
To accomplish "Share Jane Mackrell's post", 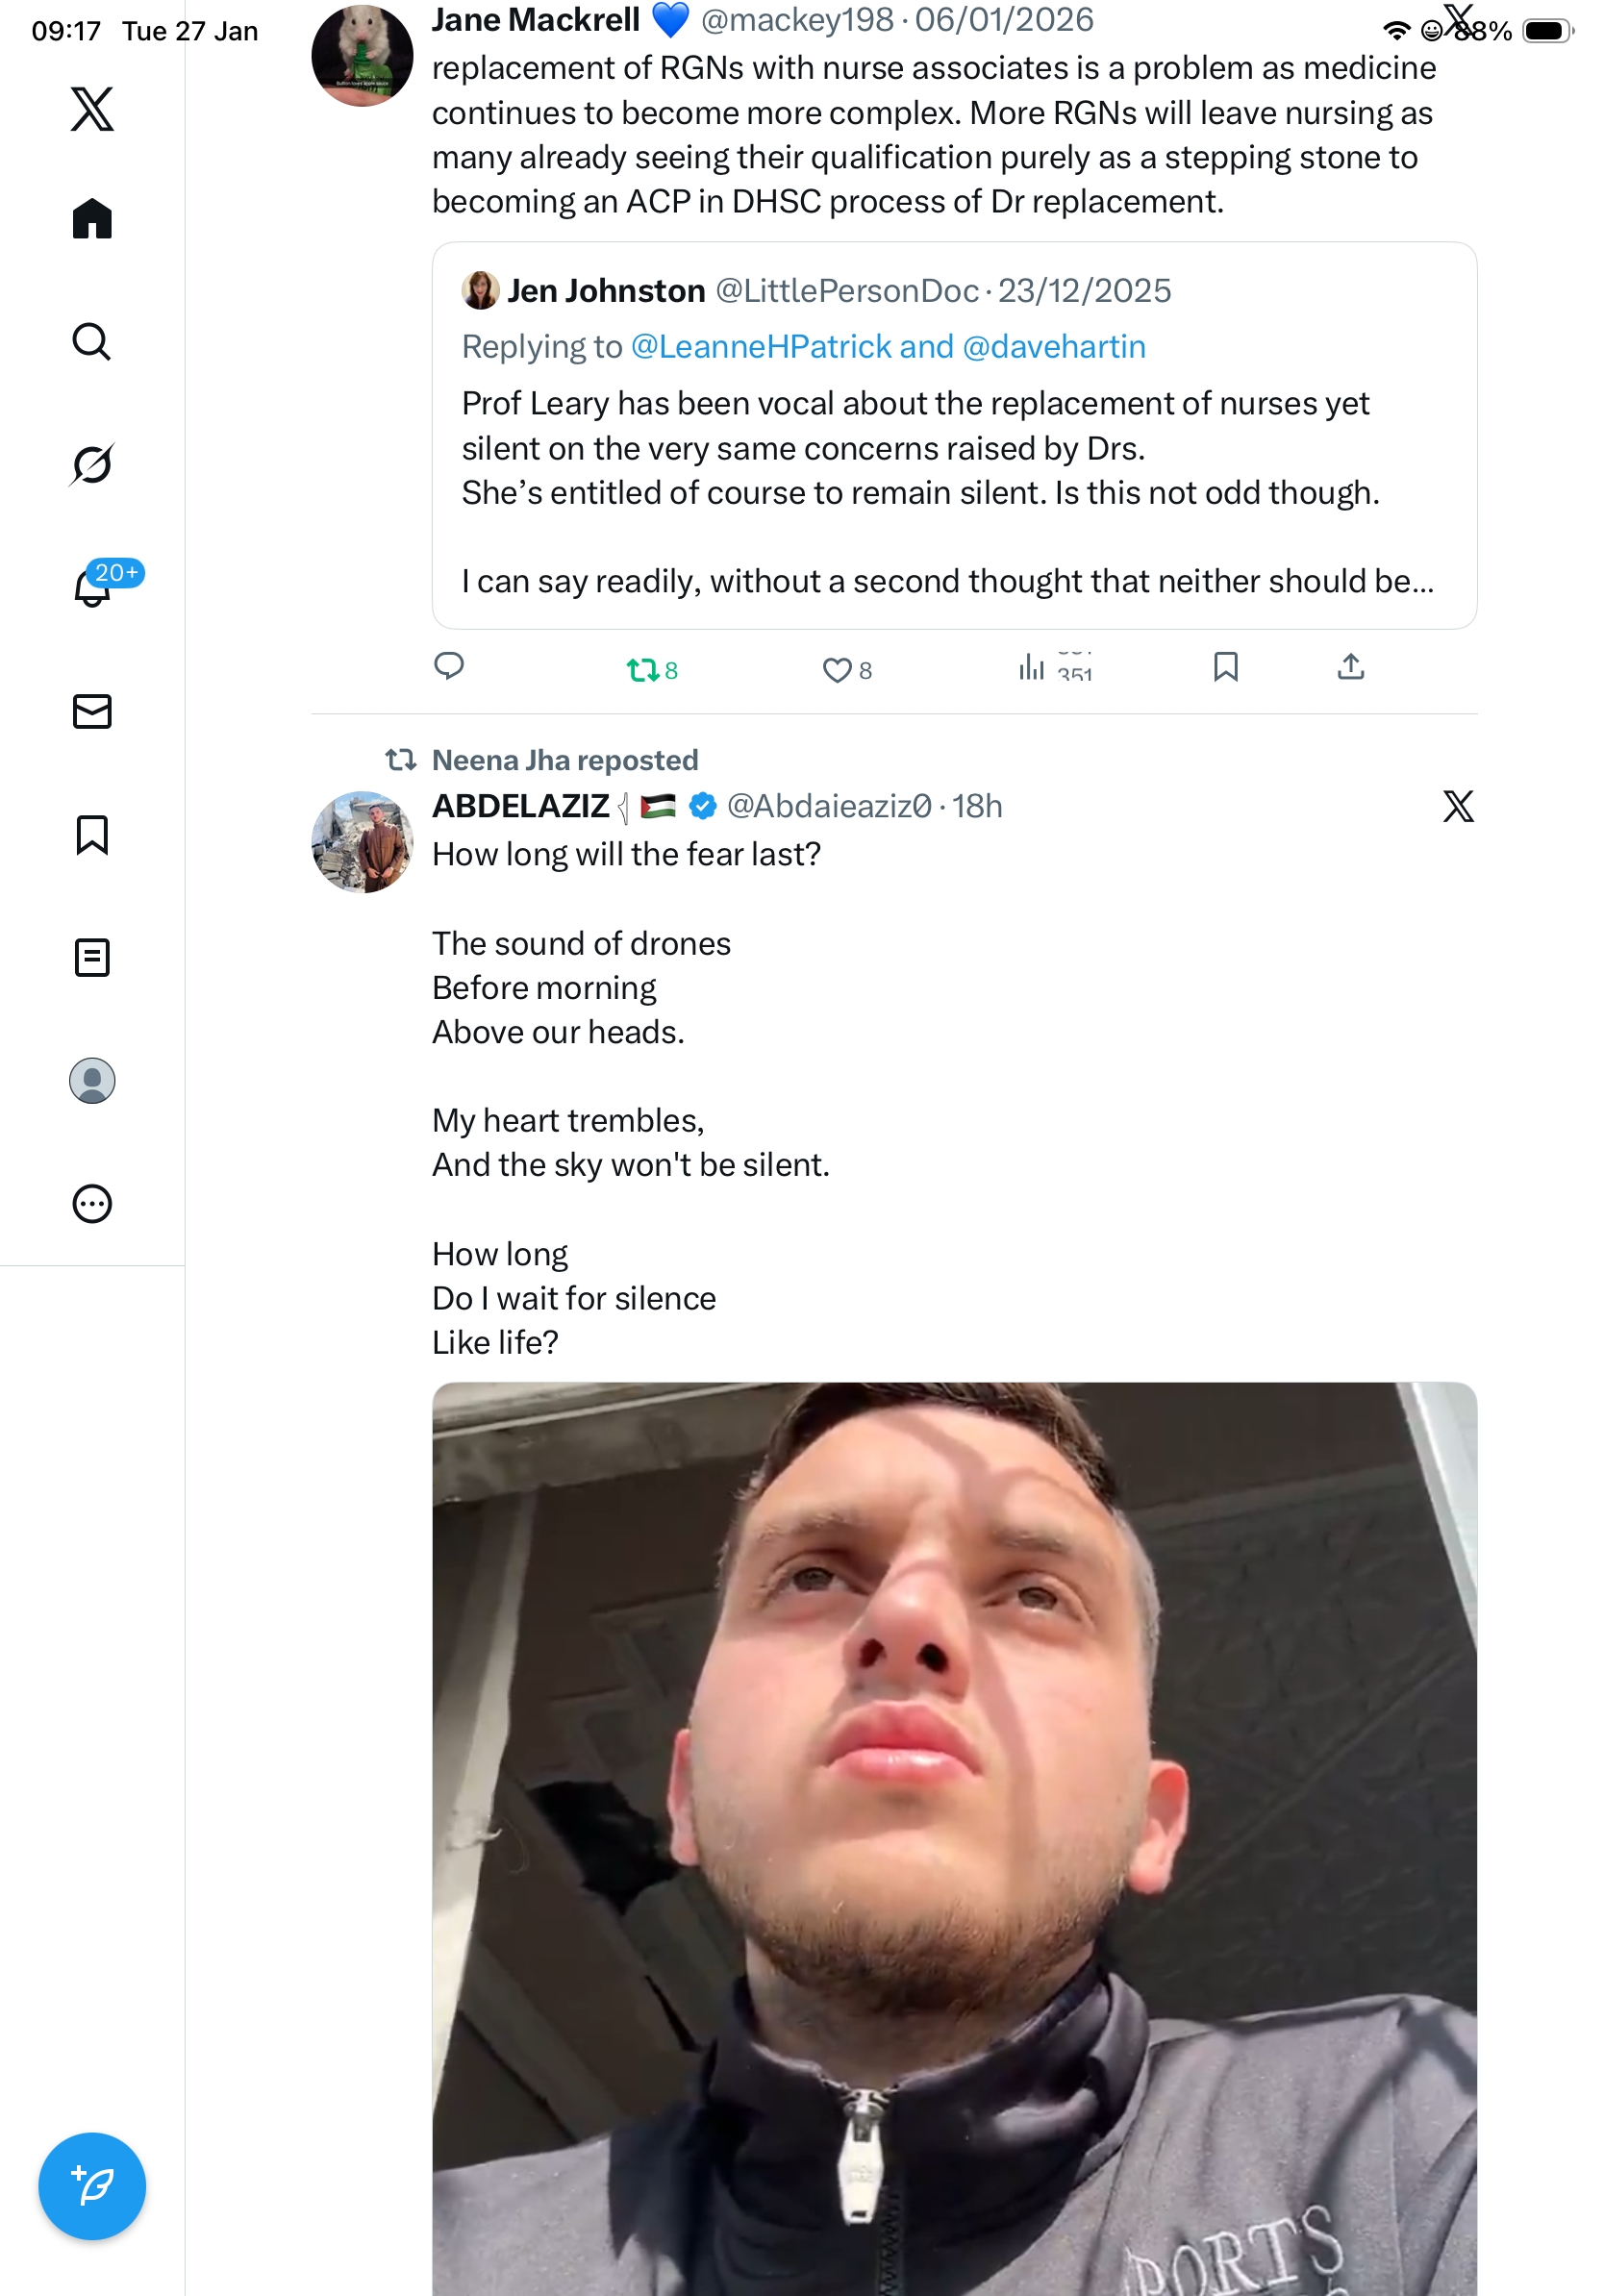I will pos(1350,667).
